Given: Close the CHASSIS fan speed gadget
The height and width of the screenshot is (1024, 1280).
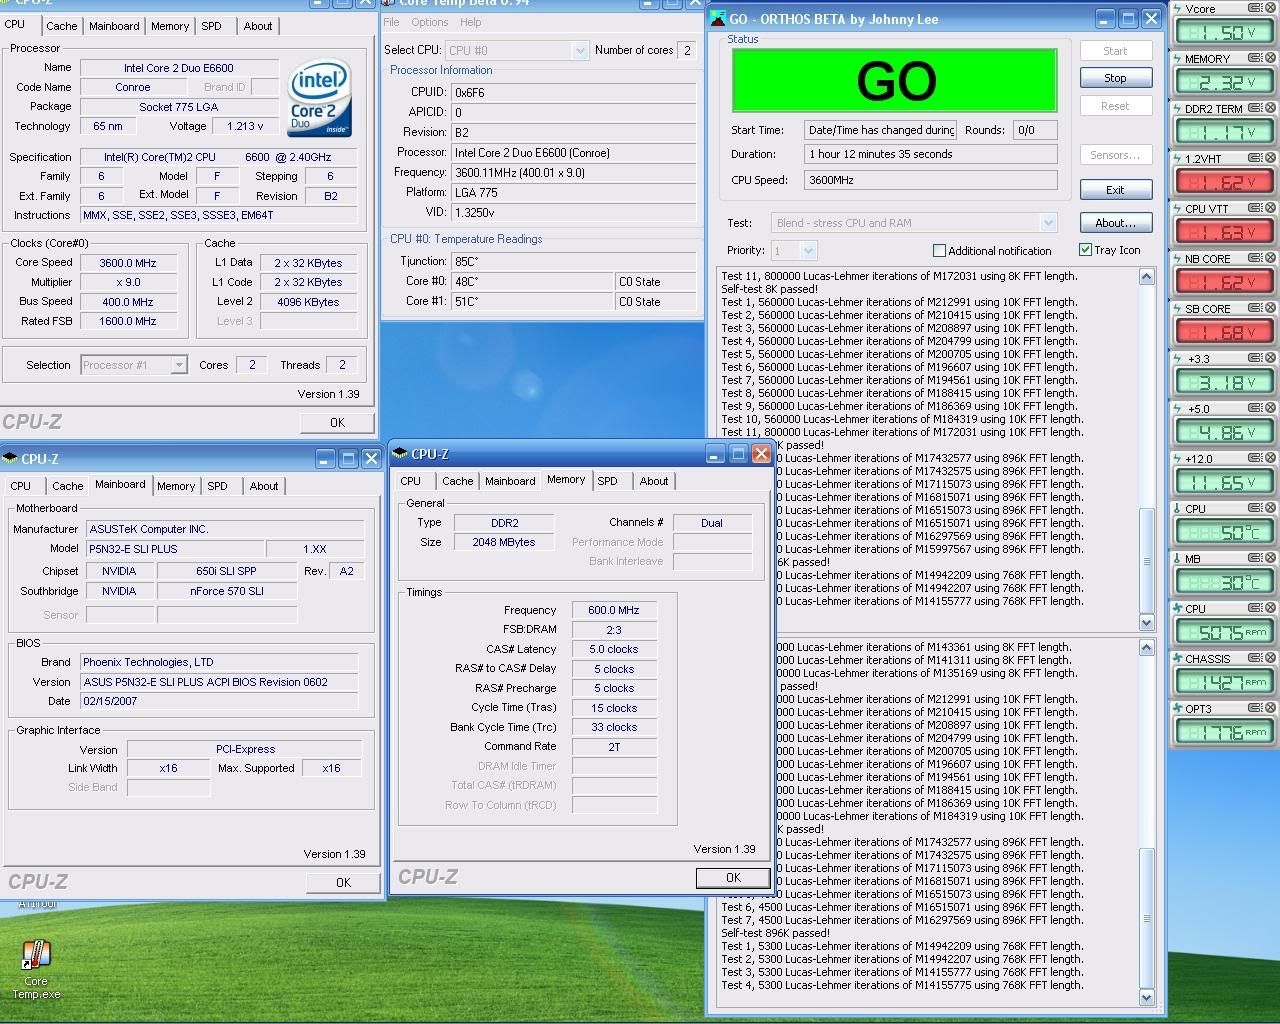Looking at the screenshot, I should (1270, 659).
